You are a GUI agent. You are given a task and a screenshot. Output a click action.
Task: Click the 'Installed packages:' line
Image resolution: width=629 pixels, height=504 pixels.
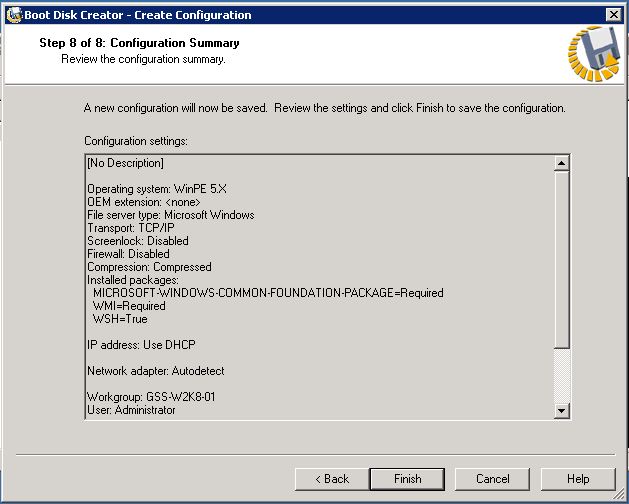click(x=133, y=280)
